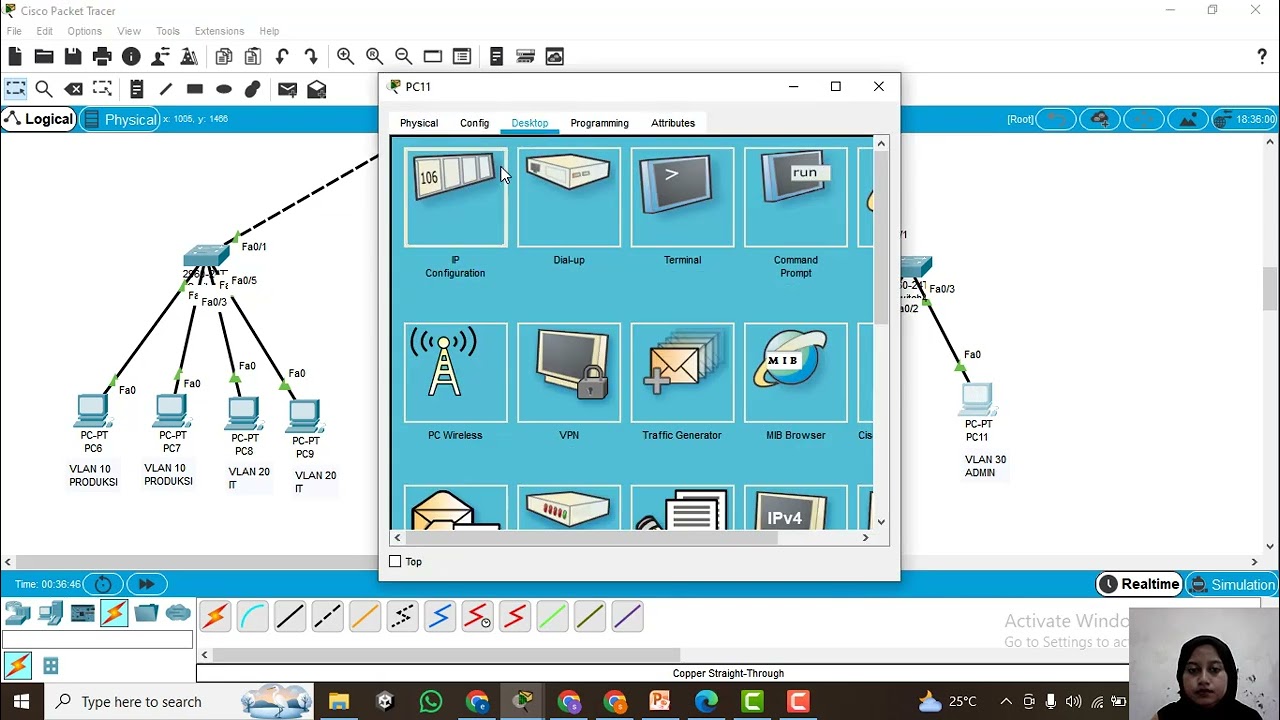Open the MIB Browser application
Viewport: 1280px width, 720px height.
click(x=795, y=372)
